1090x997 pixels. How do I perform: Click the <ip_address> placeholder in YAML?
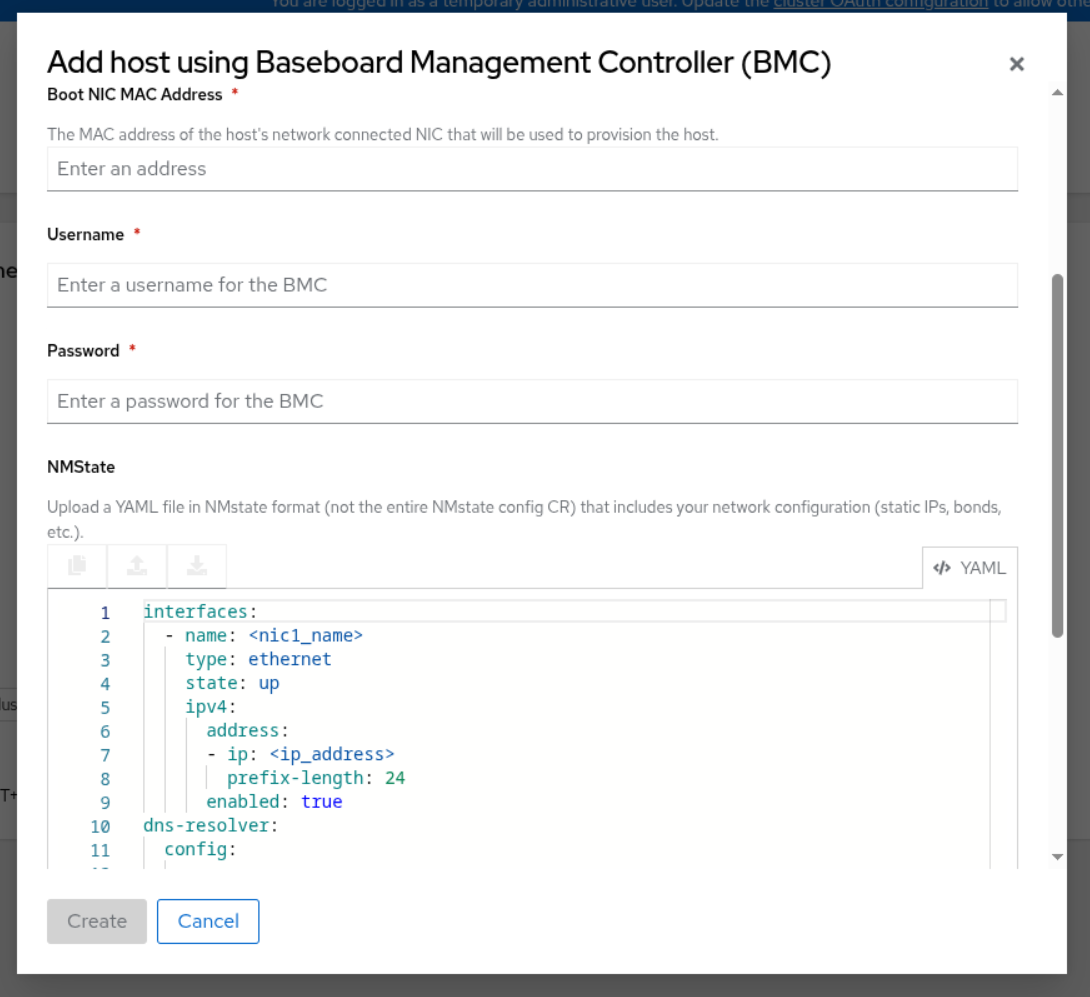(x=332, y=754)
